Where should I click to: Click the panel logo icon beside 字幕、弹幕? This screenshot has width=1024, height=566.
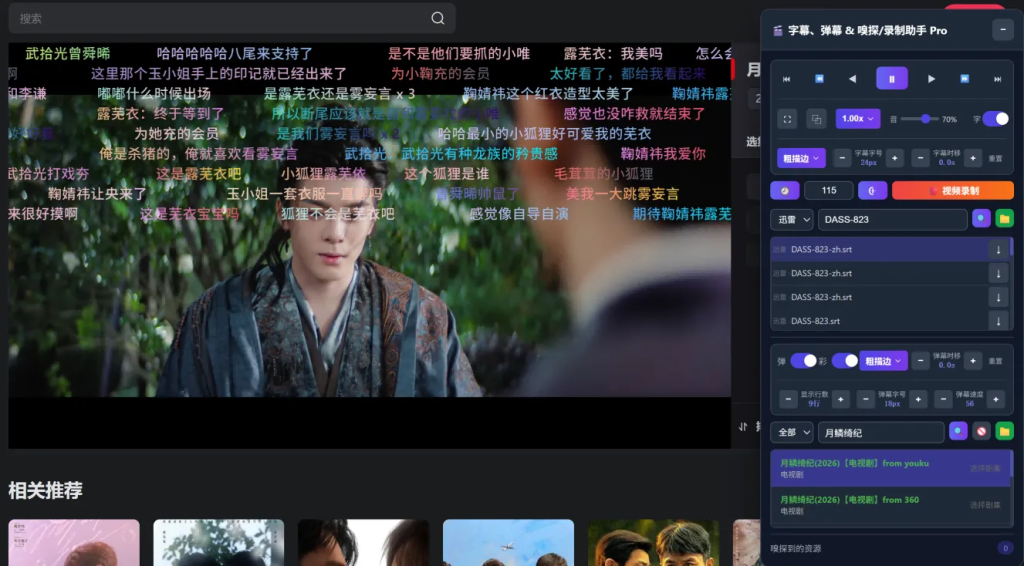click(778, 31)
